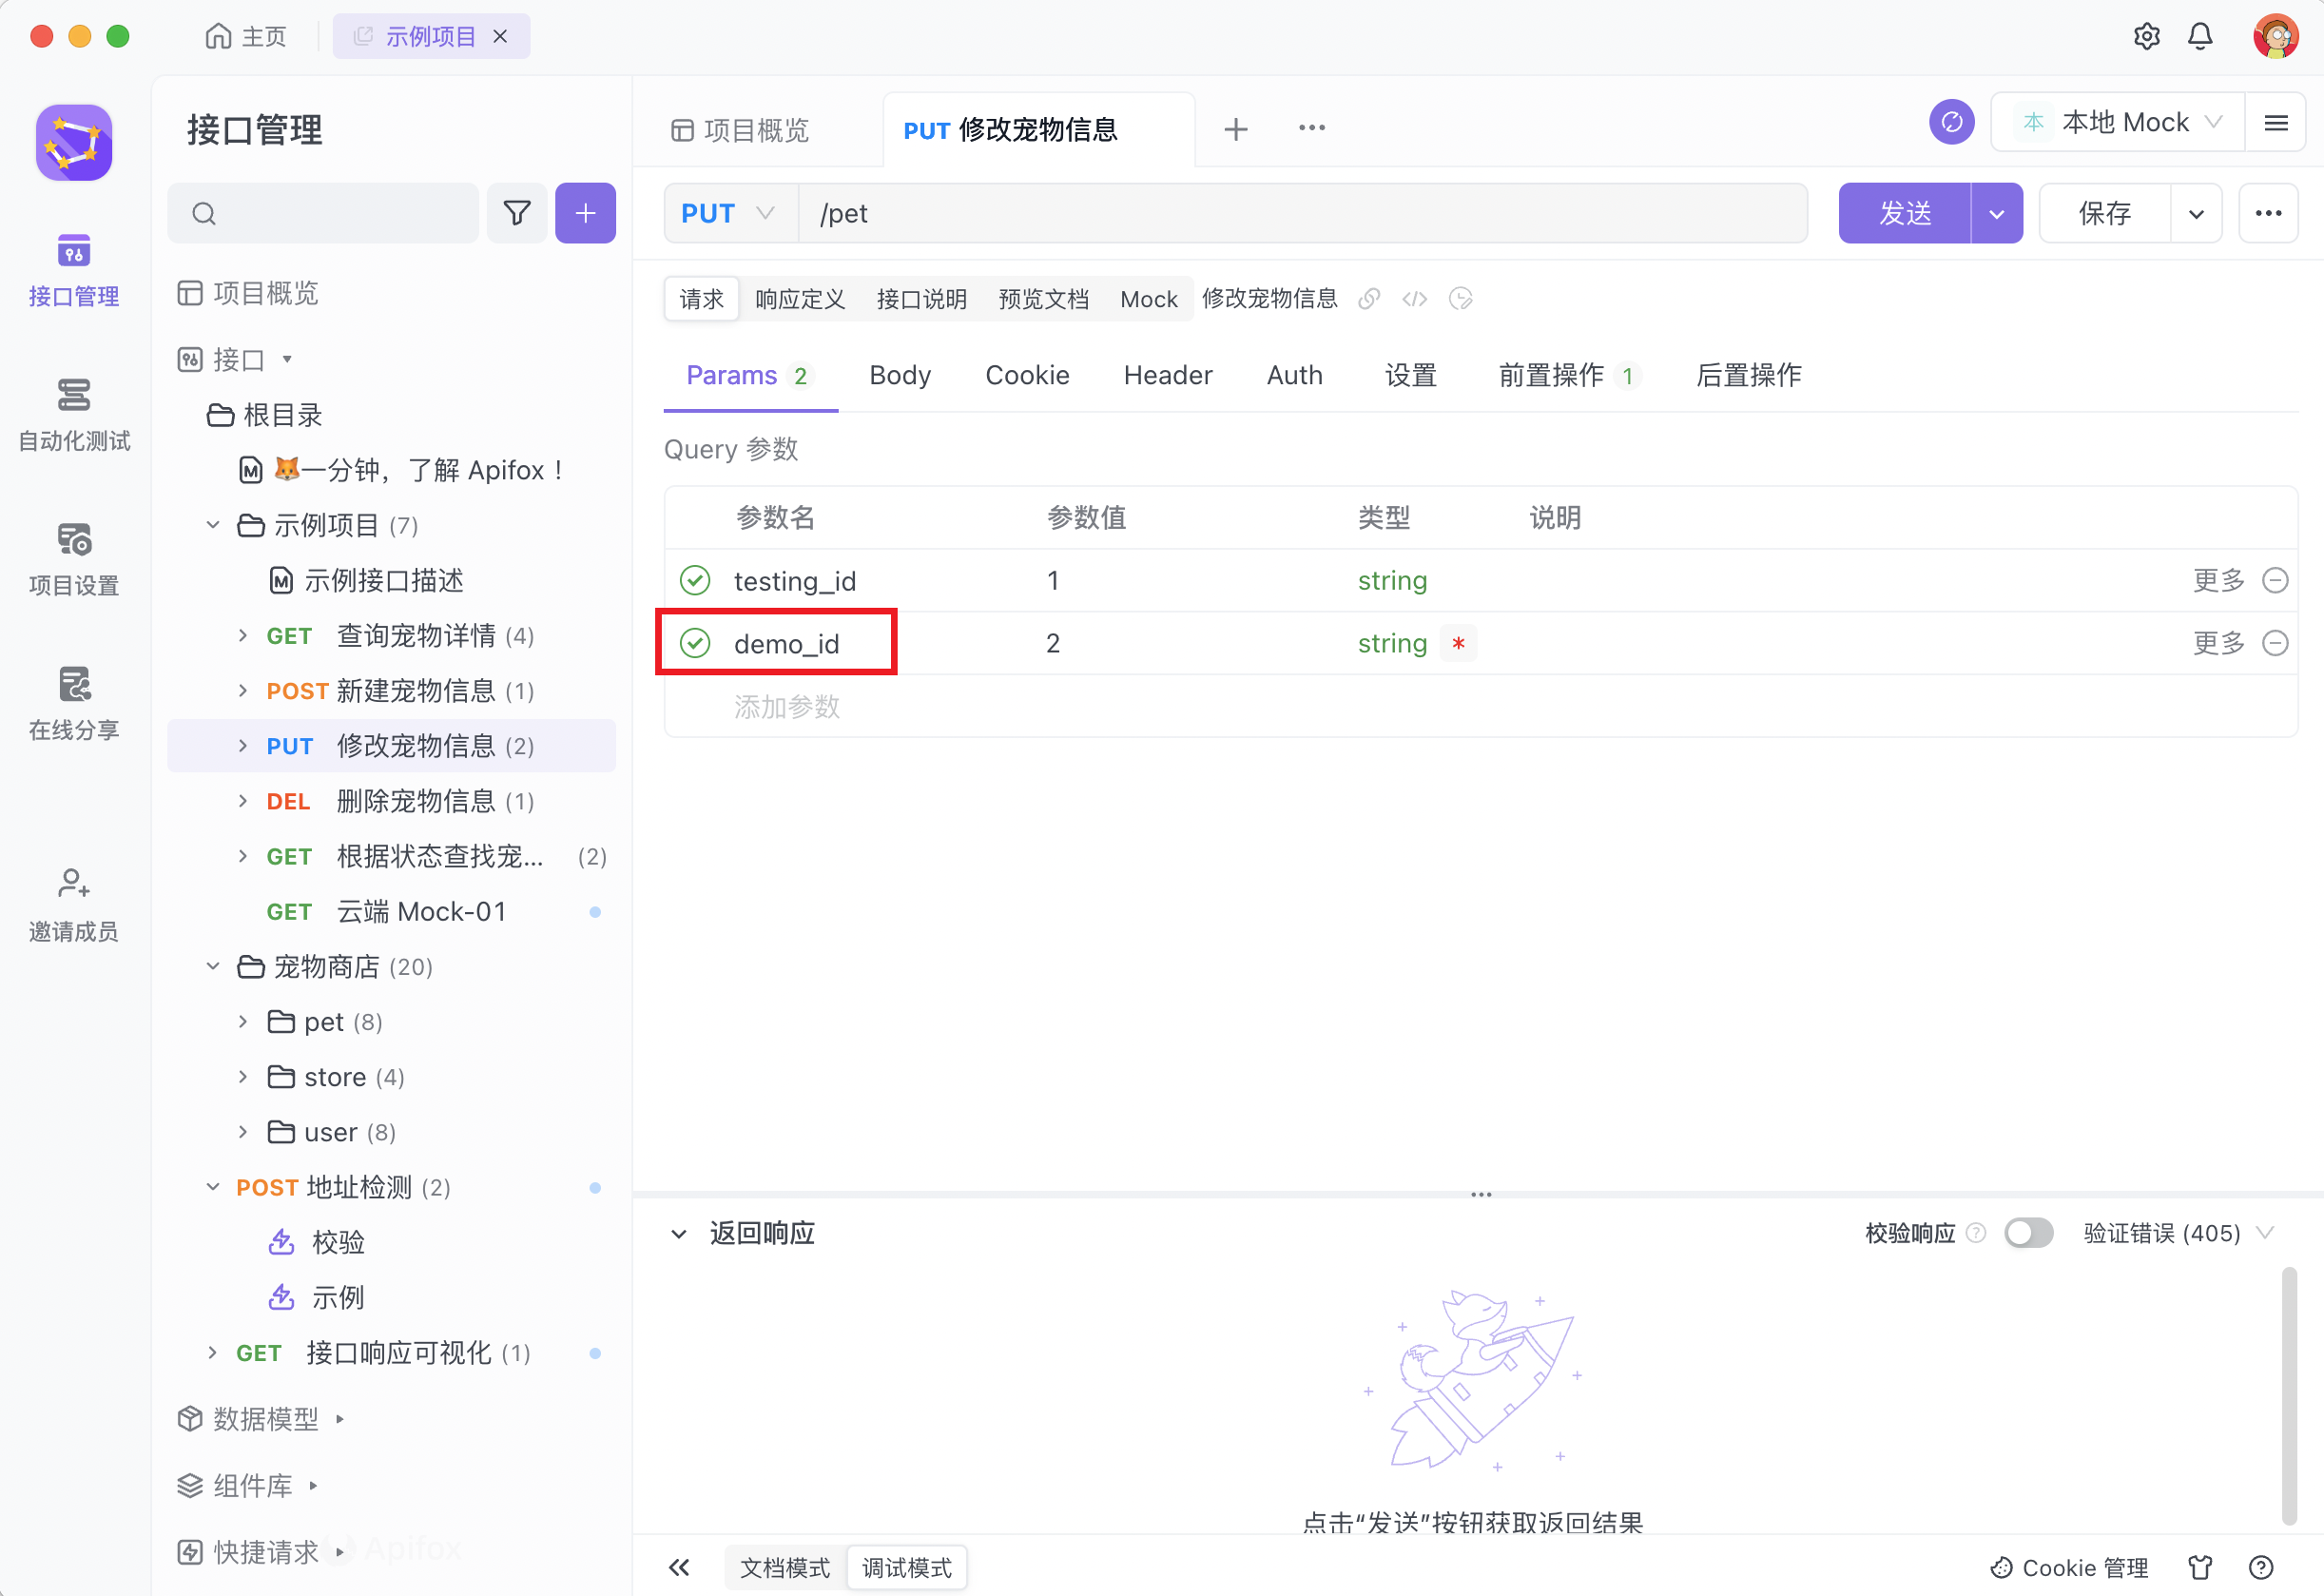Click the generate code icon beside 修改宠物信息
This screenshot has width=2324, height=1596.
pyautogui.click(x=1414, y=299)
